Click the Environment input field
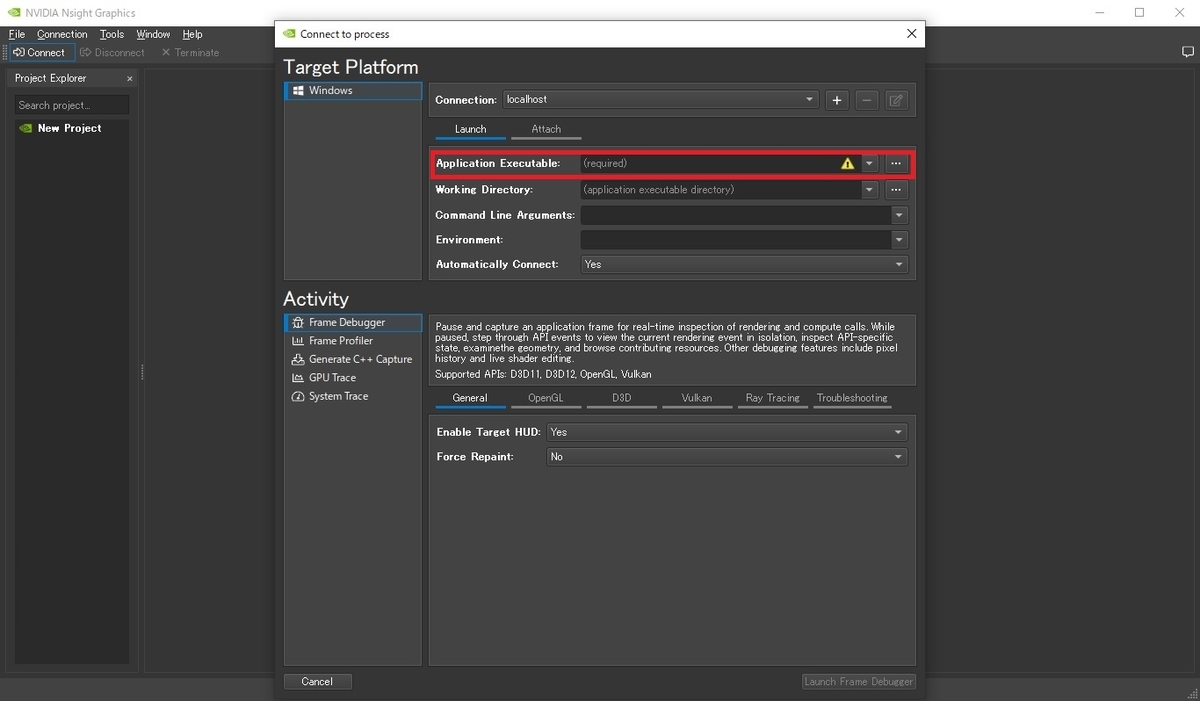 (x=735, y=240)
